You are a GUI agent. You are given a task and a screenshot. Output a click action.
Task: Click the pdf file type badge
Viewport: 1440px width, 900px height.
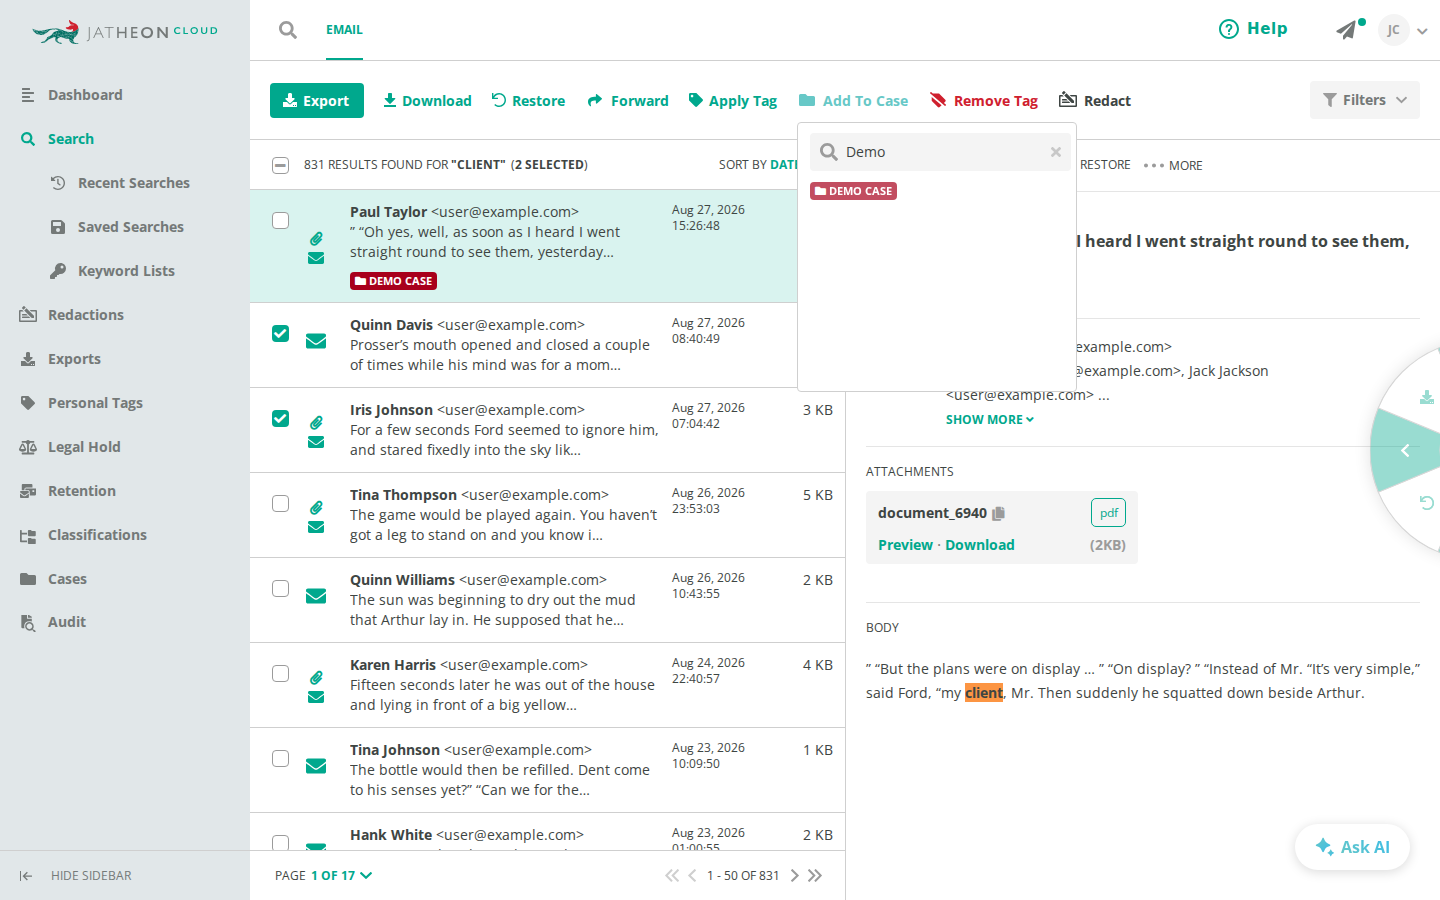[x=1108, y=513]
